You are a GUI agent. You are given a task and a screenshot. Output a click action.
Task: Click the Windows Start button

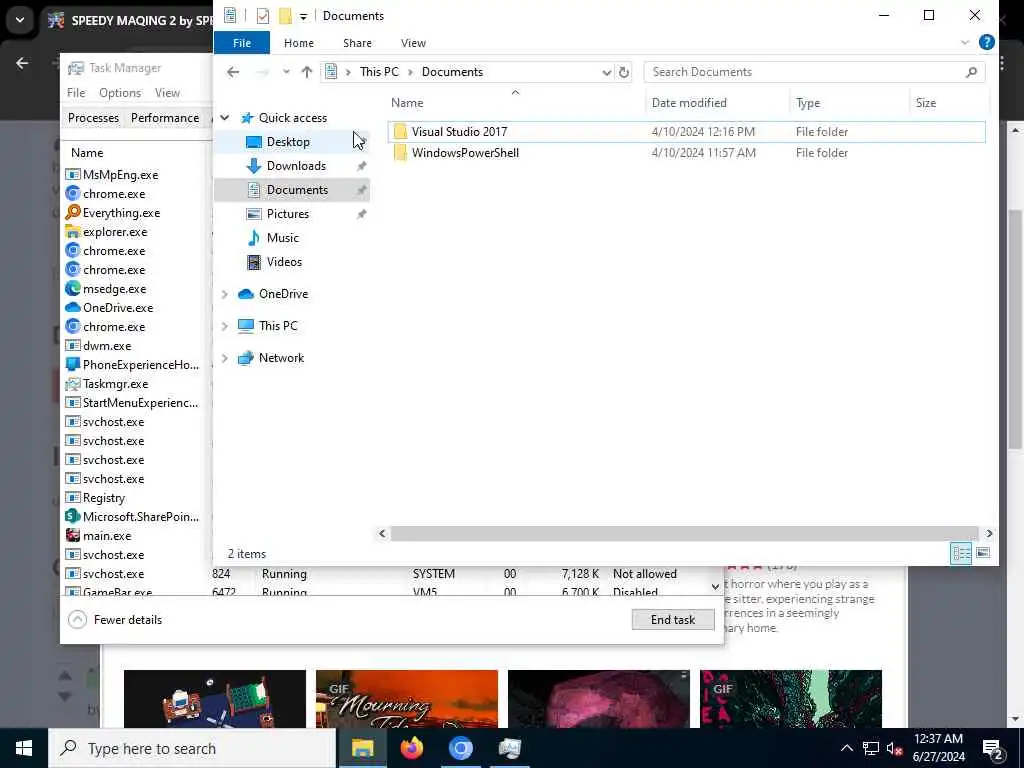pyautogui.click(x=24, y=748)
